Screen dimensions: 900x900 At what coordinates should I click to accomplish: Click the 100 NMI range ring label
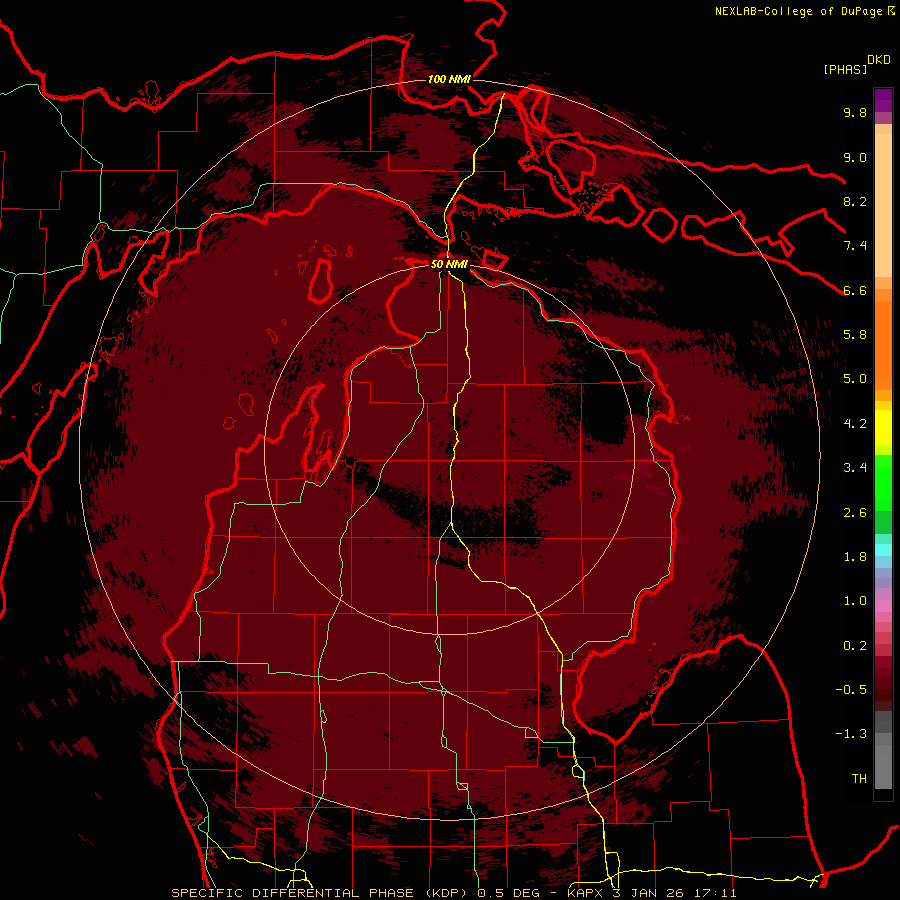click(x=449, y=79)
